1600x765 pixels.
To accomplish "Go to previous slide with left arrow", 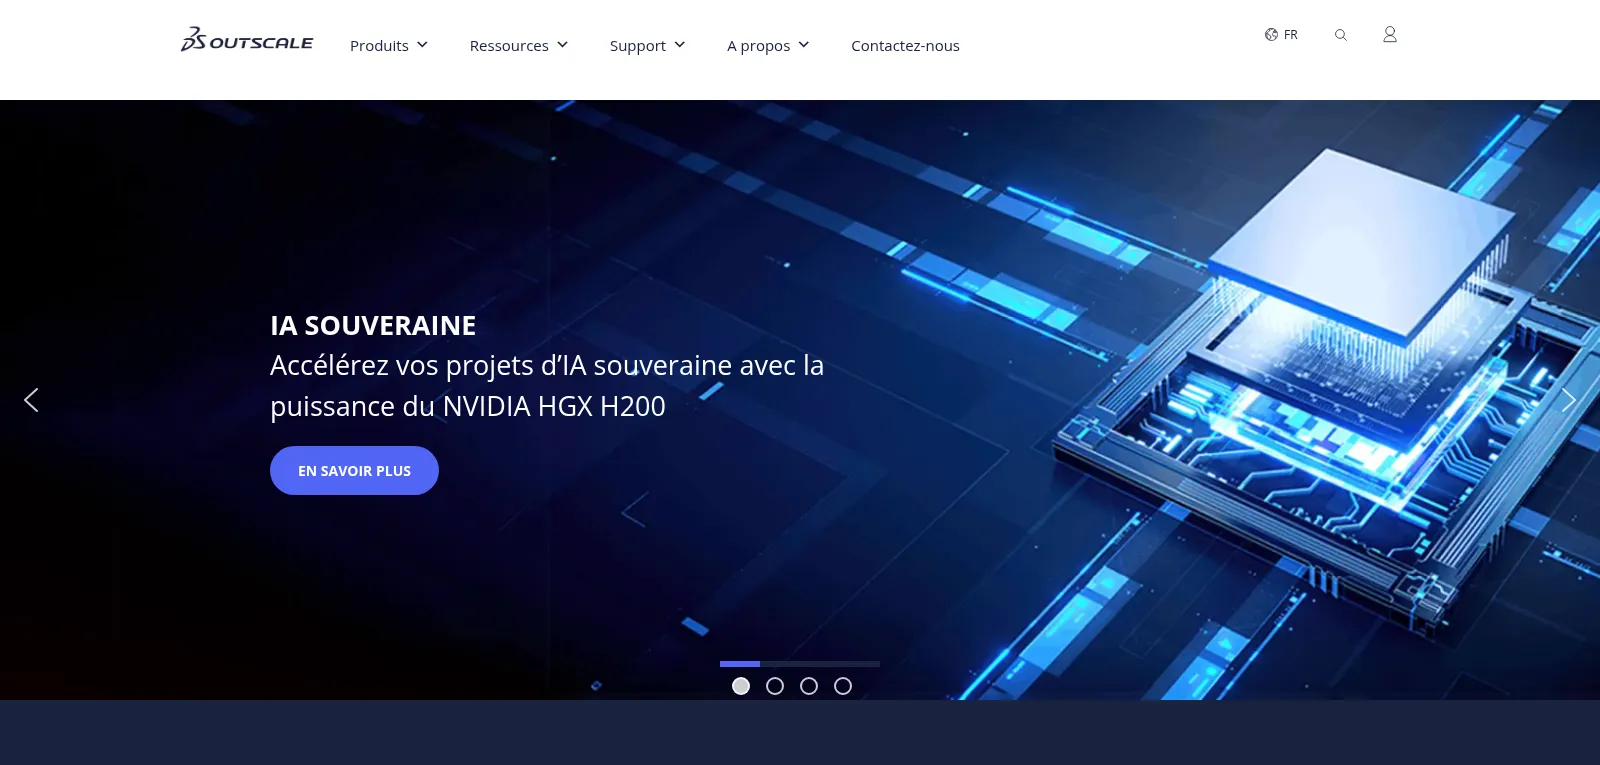I will pos(31,400).
